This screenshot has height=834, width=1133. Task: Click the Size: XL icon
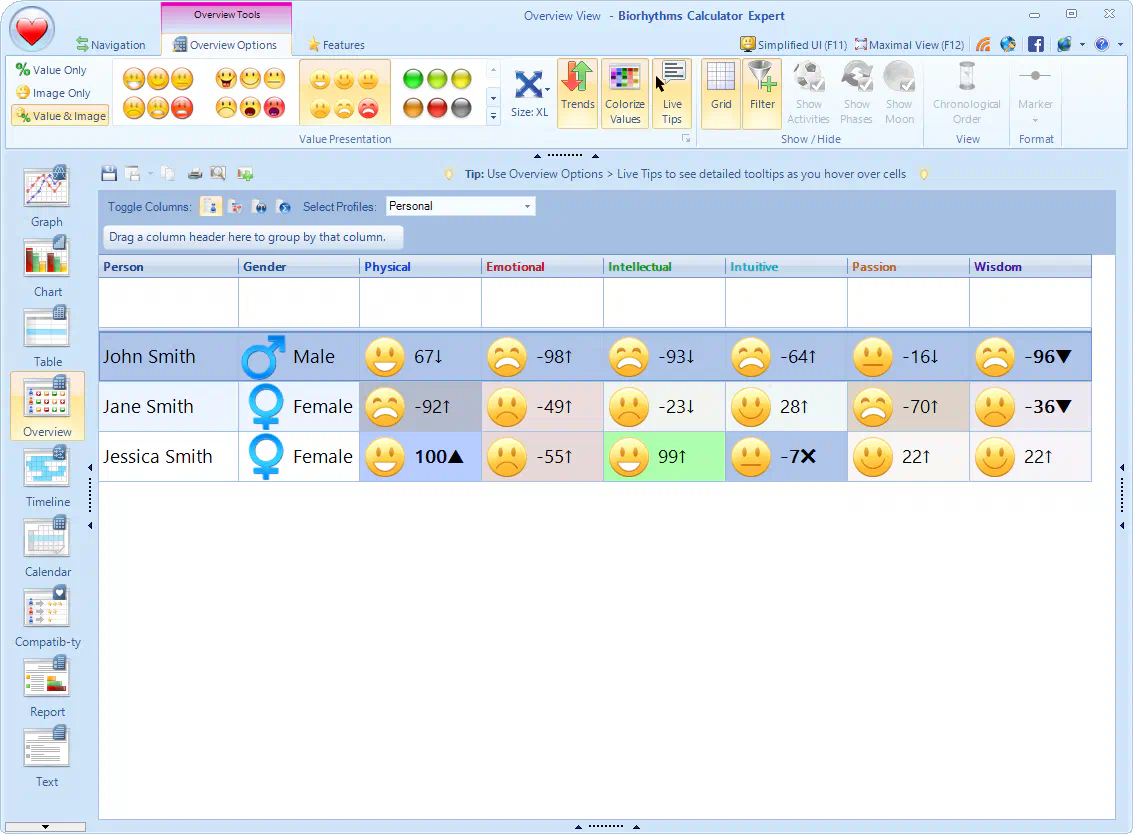pos(530,93)
